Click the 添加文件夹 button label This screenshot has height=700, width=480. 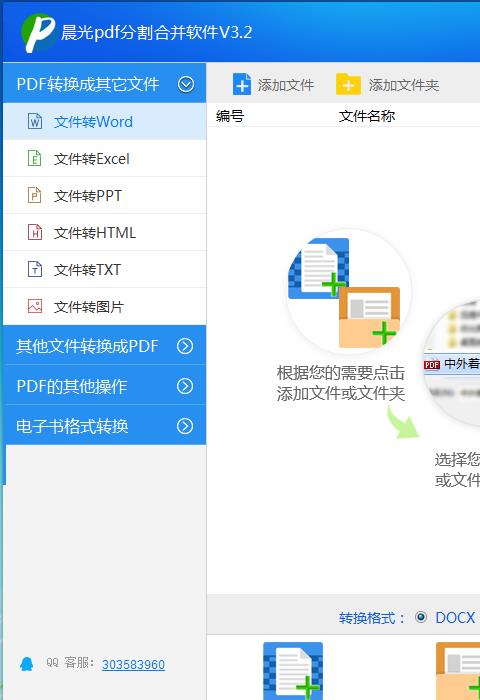pos(404,85)
